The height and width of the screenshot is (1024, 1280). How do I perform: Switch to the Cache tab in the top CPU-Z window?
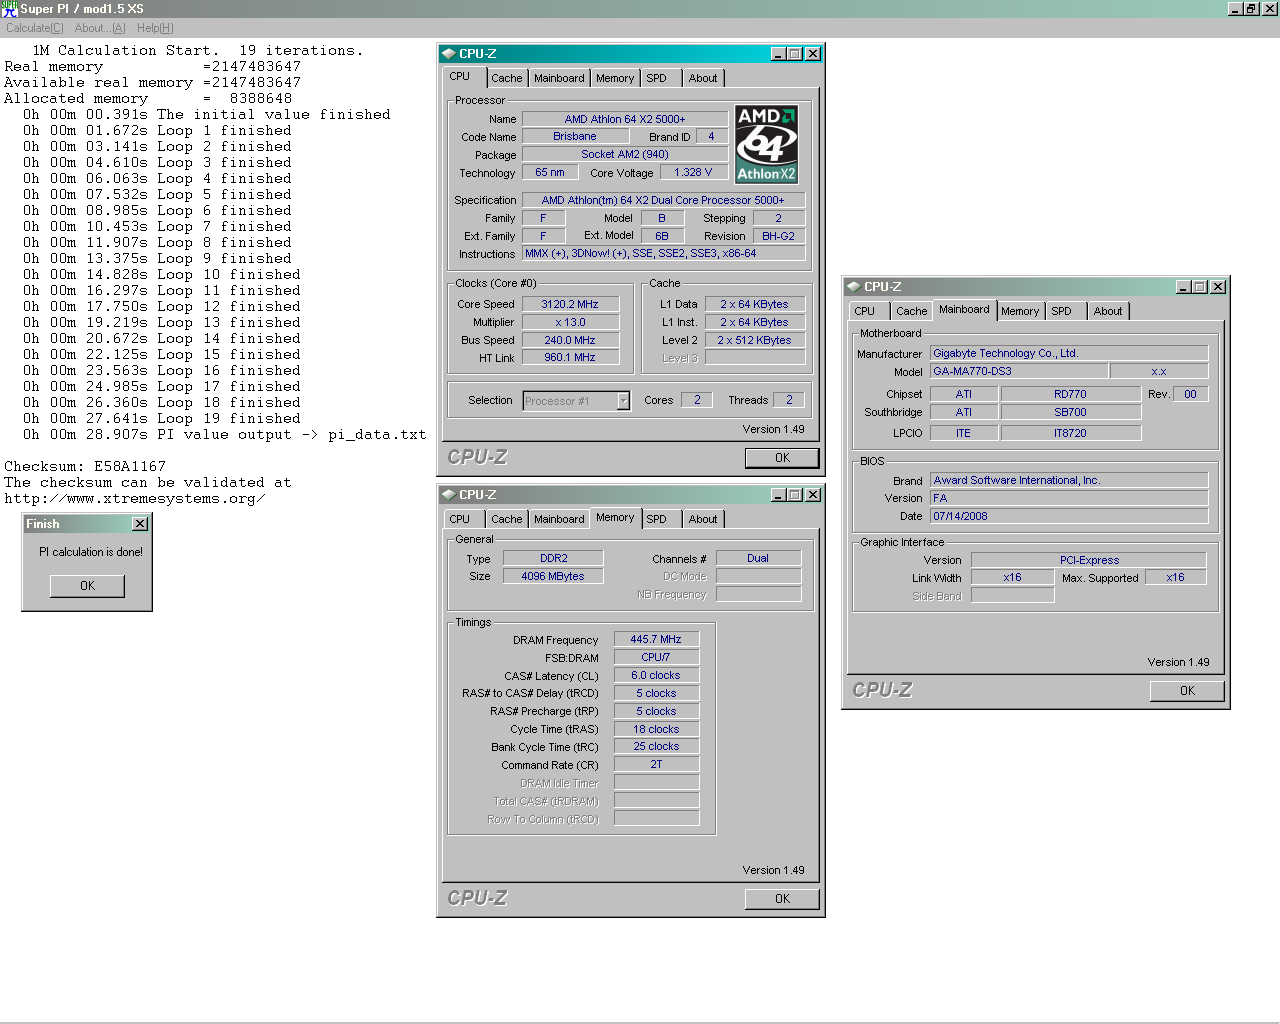click(507, 78)
